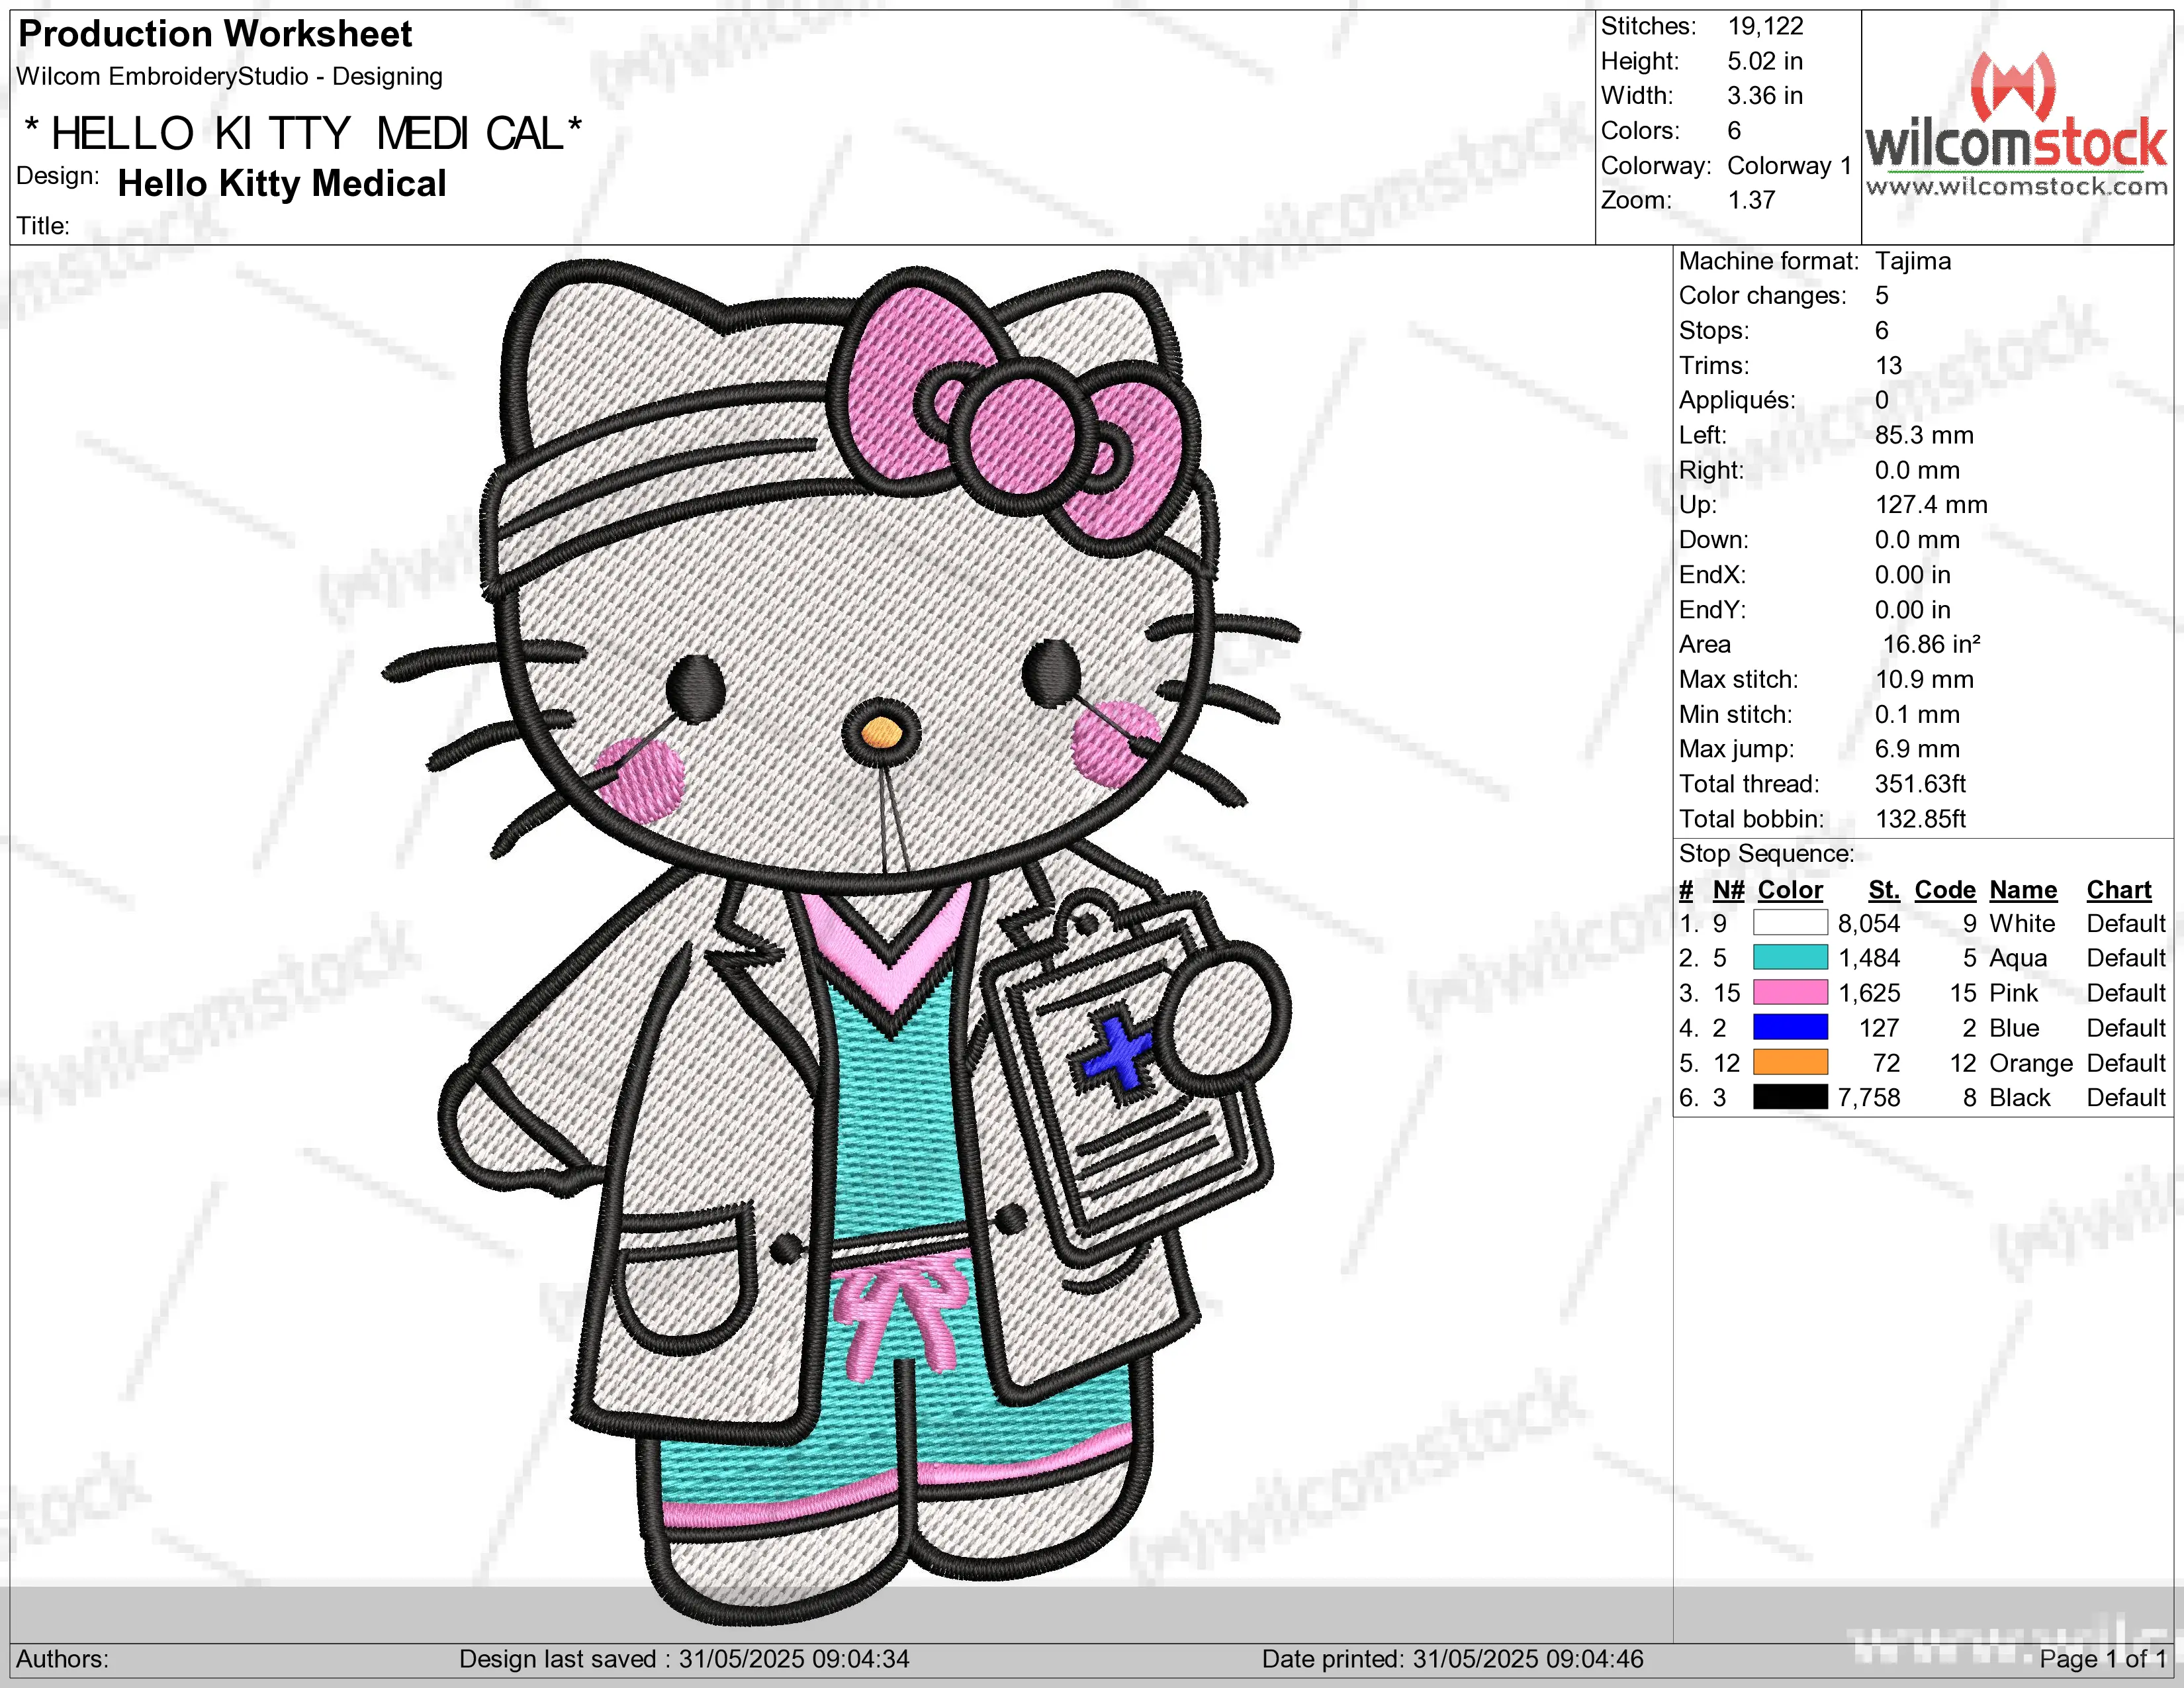2184x1688 pixels.
Task: Click the Up value "127.4 mm"
Action: click(1931, 505)
